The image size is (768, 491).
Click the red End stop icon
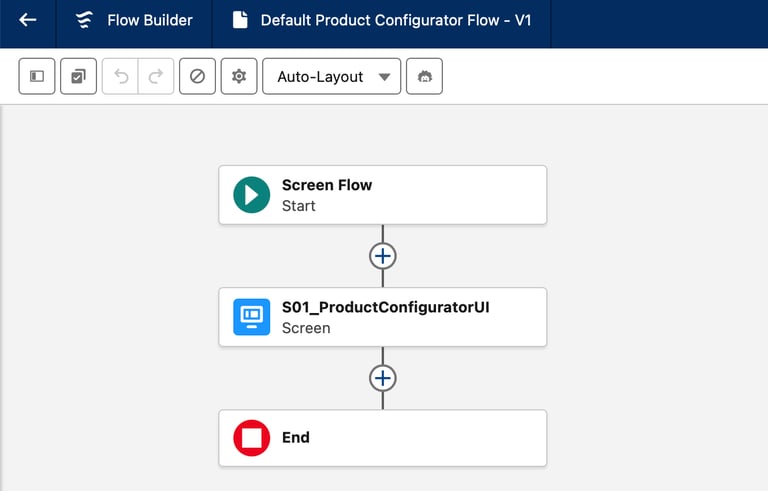(x=252, y=438)
